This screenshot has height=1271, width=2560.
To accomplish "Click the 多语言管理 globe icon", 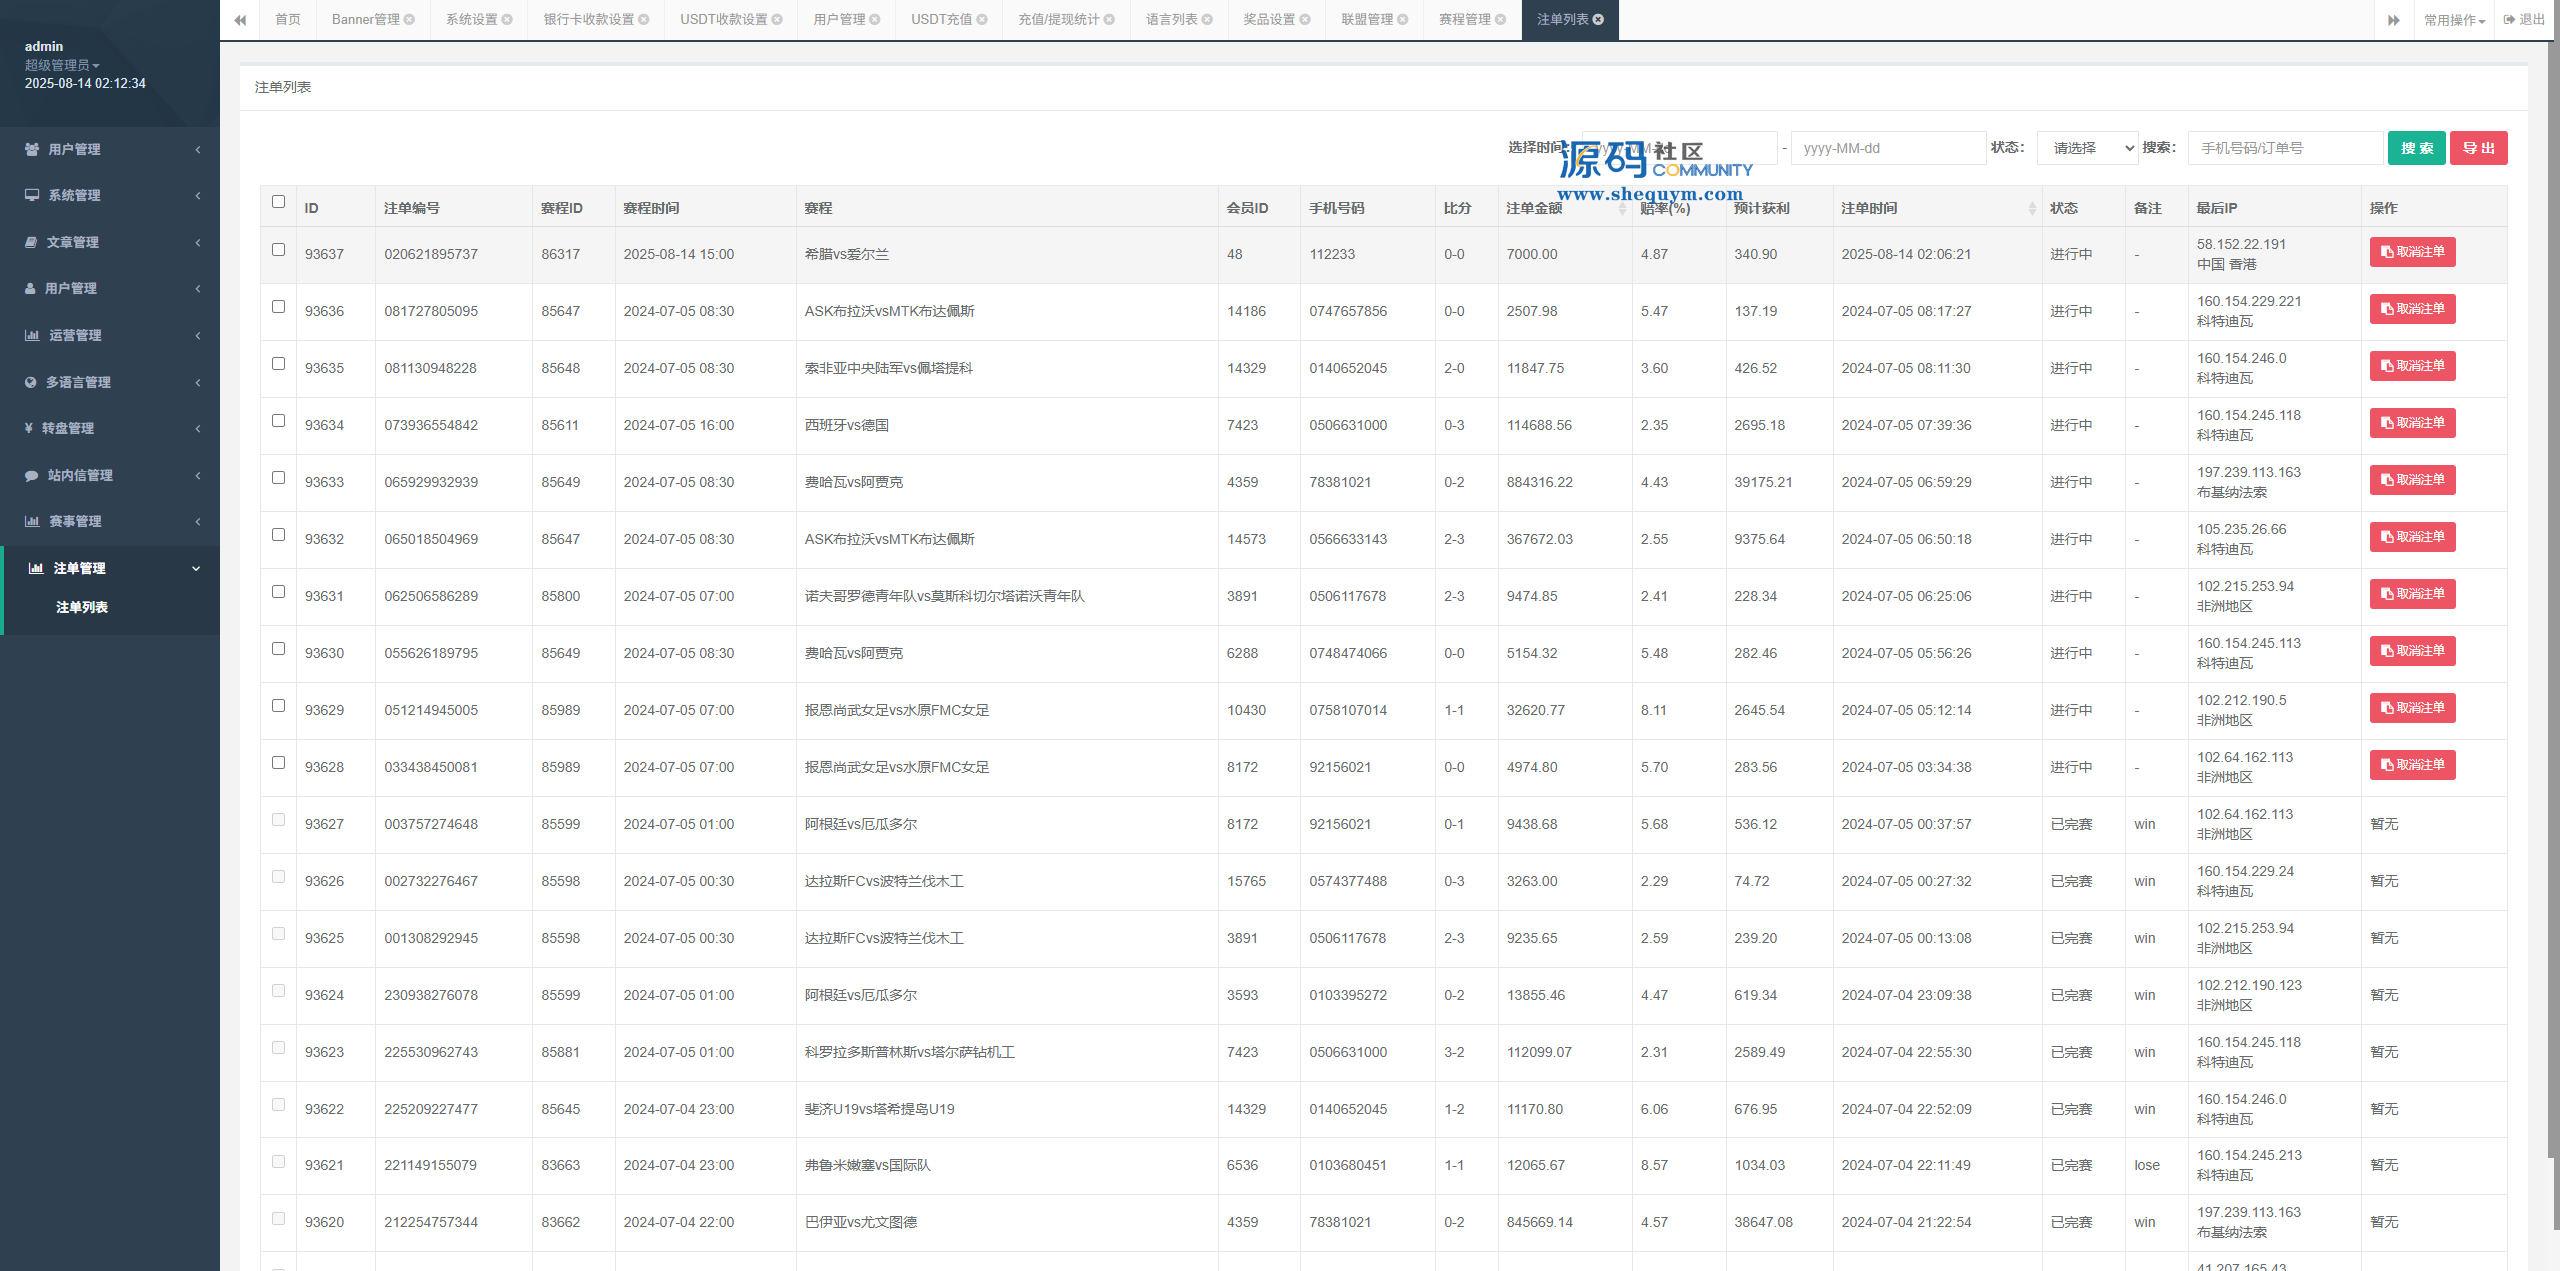I will [31, 382].
